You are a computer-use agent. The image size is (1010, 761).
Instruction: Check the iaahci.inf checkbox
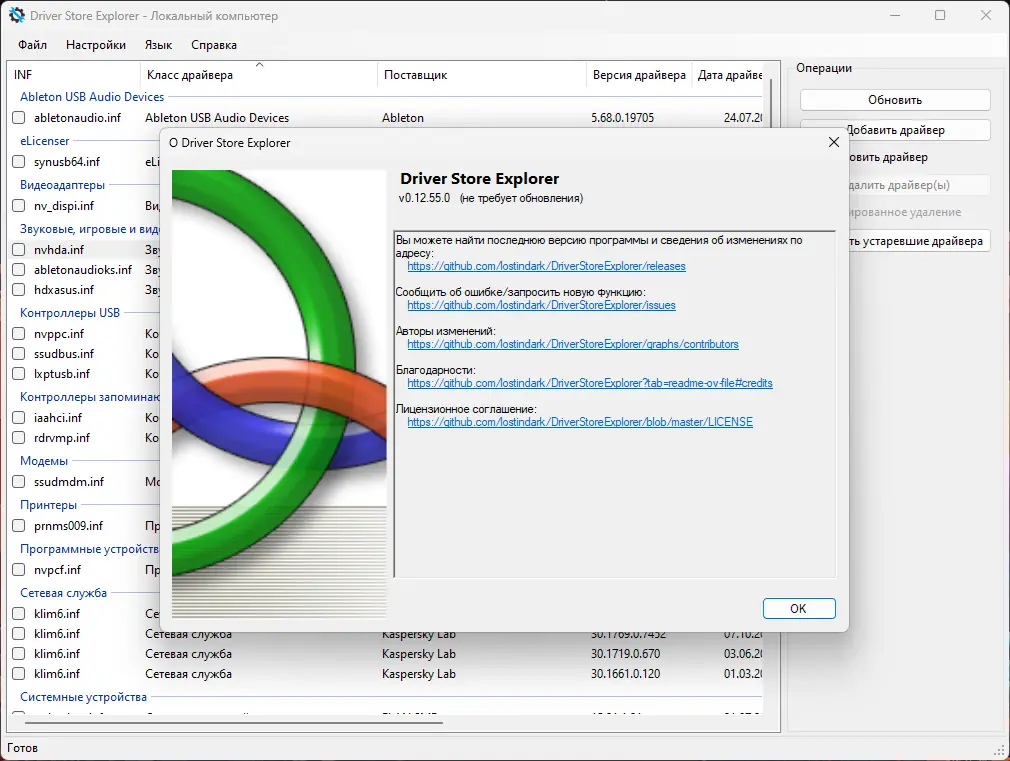[x=19, y=418]
